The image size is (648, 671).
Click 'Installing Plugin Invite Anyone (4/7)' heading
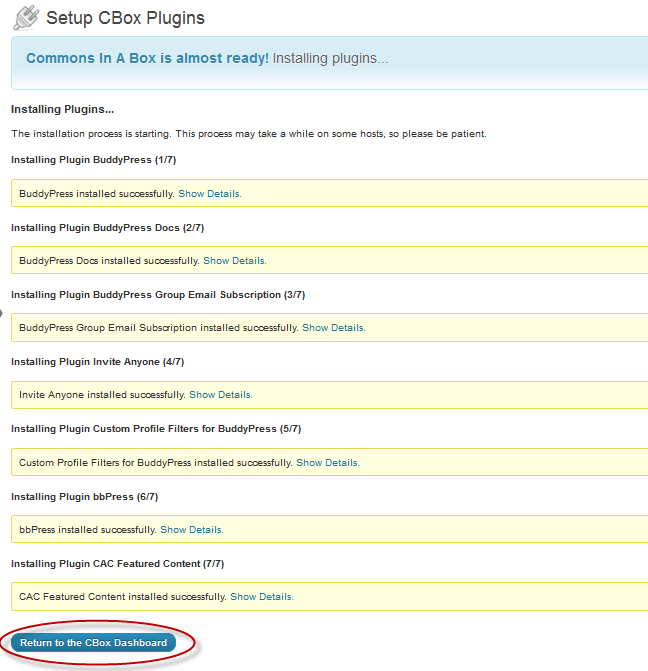[x=98, y=362]
